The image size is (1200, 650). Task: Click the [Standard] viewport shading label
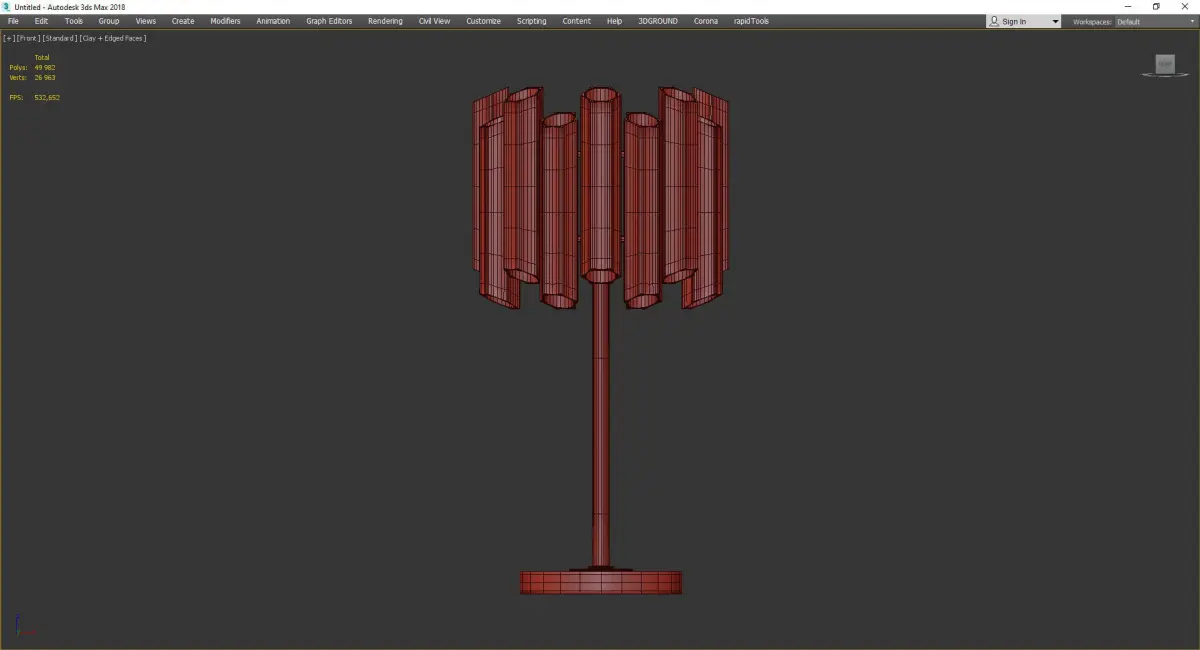tap(59, 38)
